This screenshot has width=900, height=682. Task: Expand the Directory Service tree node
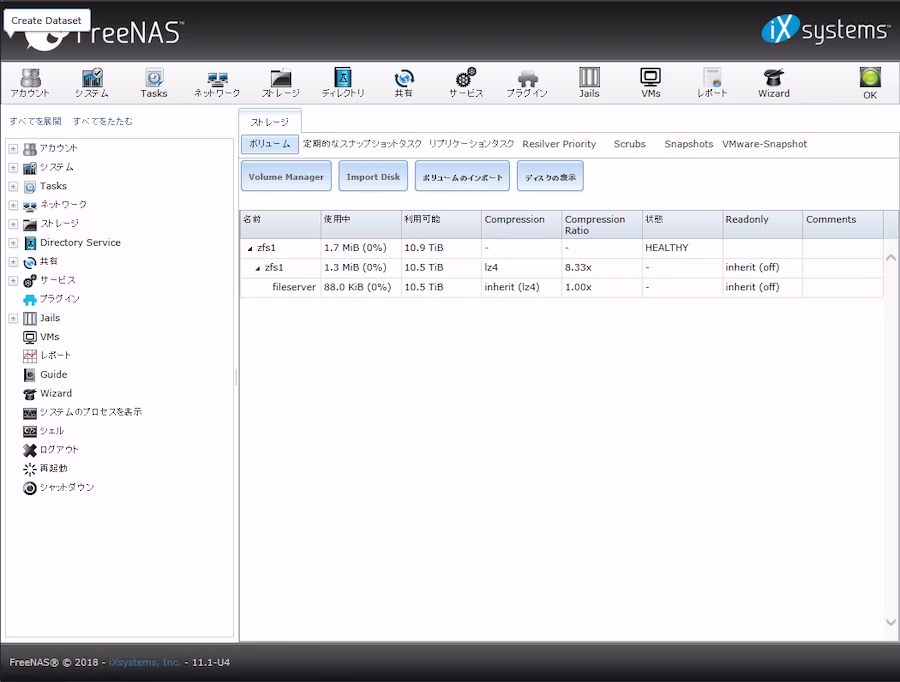coord(13,243)
